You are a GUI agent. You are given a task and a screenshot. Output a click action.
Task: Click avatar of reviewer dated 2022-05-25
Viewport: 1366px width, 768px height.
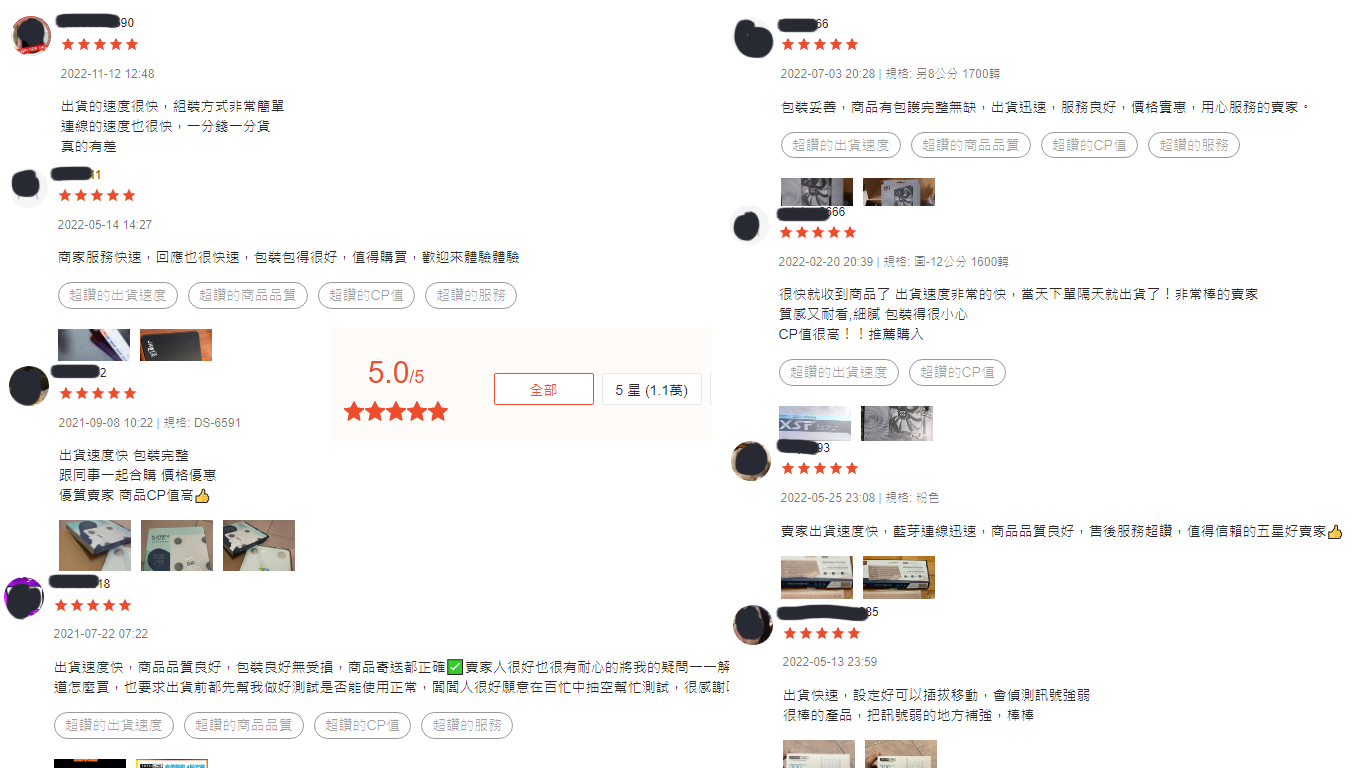752,461
